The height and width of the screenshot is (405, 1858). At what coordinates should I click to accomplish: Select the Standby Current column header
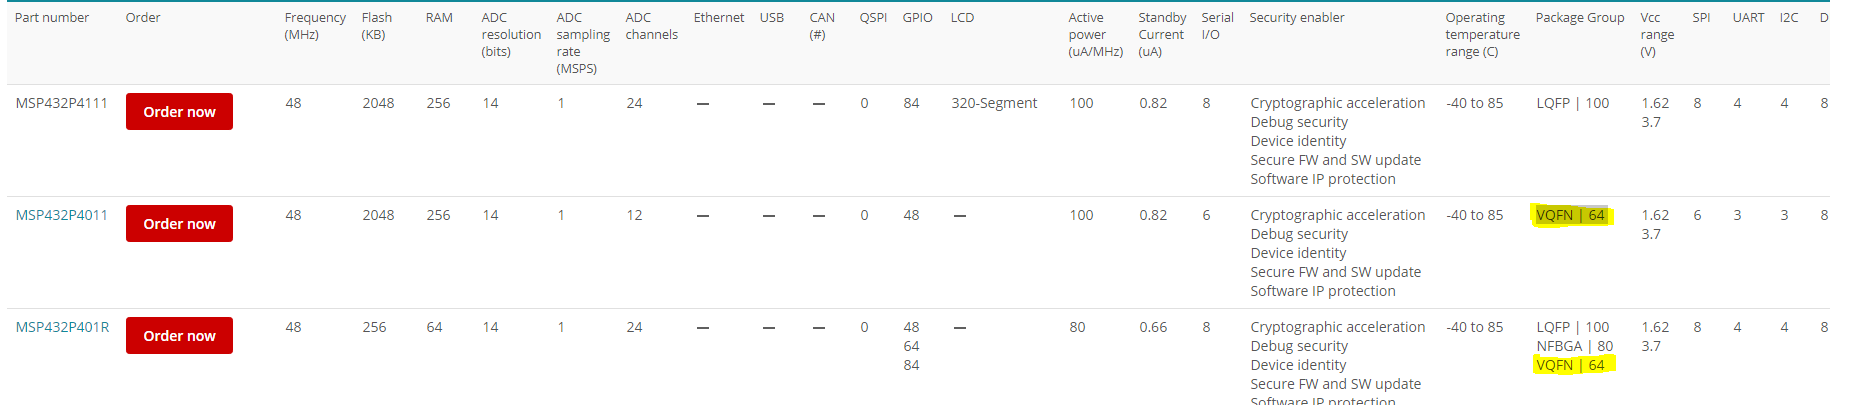[1161, 34]
